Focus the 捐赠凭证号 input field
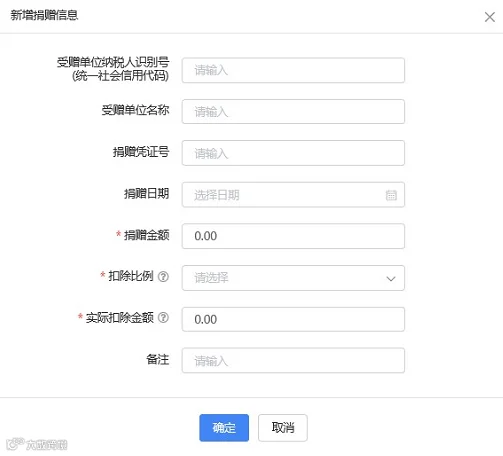 (x=293, y=153)
